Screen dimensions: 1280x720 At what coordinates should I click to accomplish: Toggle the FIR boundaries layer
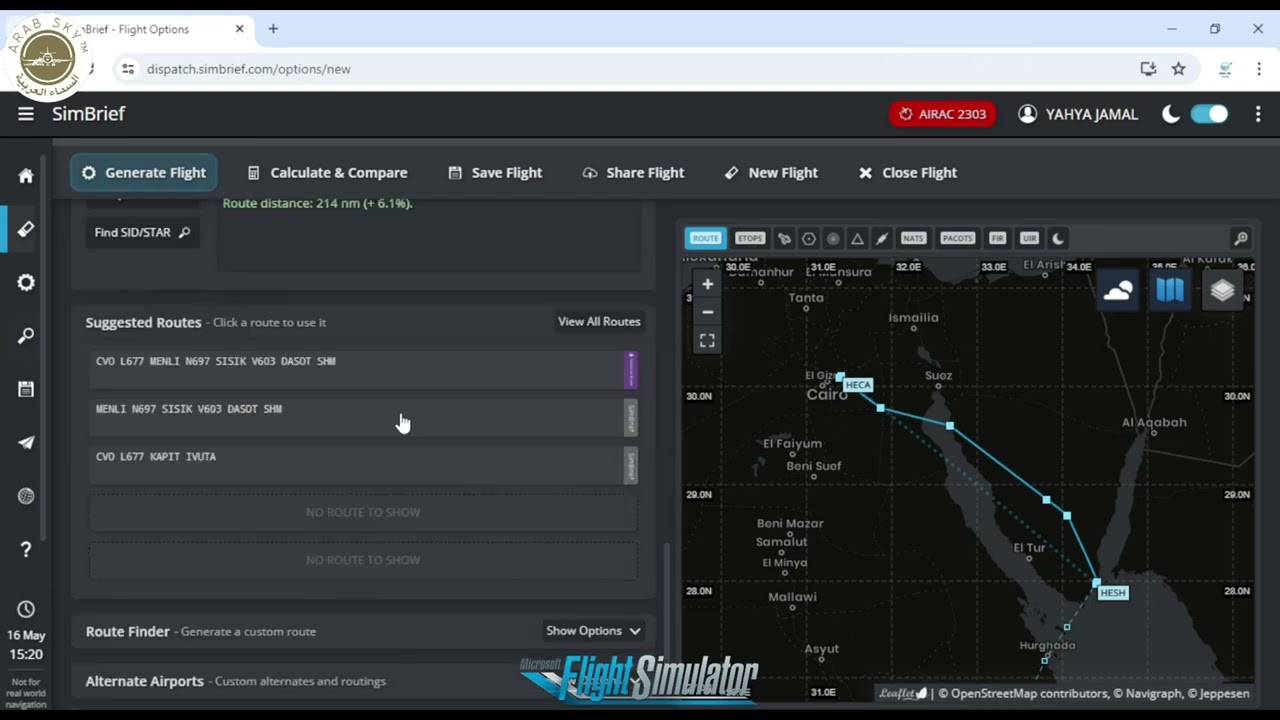point(997,238)
